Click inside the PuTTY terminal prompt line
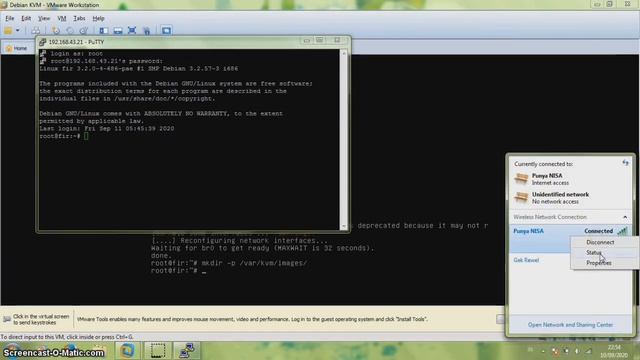 coord(189,136)
